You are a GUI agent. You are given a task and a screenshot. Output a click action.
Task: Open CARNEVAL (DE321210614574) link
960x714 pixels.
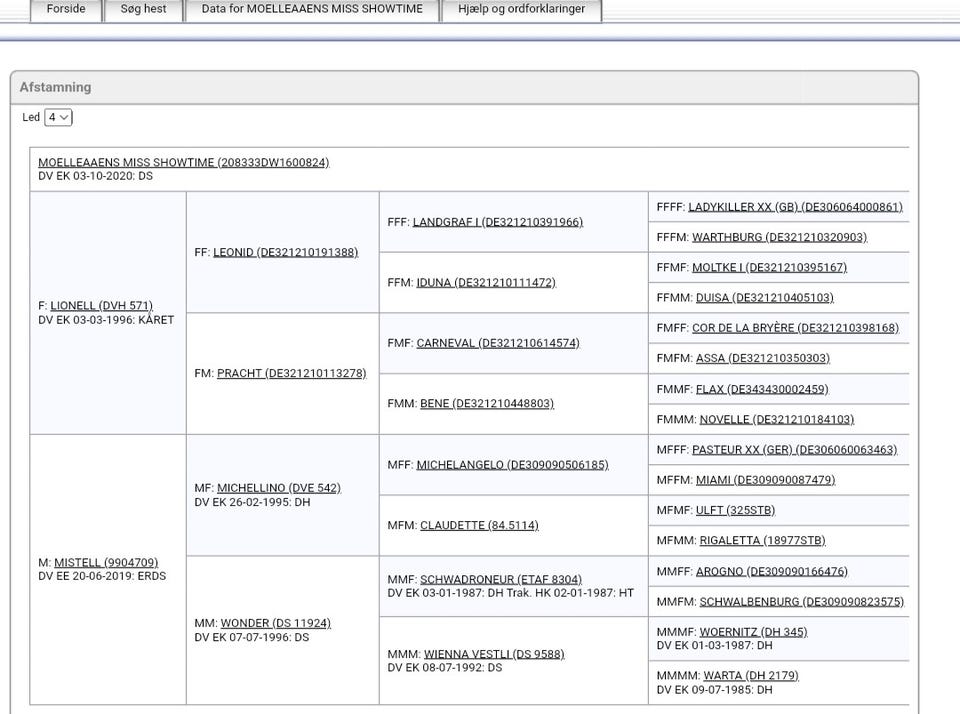click(x=498, y=343)
